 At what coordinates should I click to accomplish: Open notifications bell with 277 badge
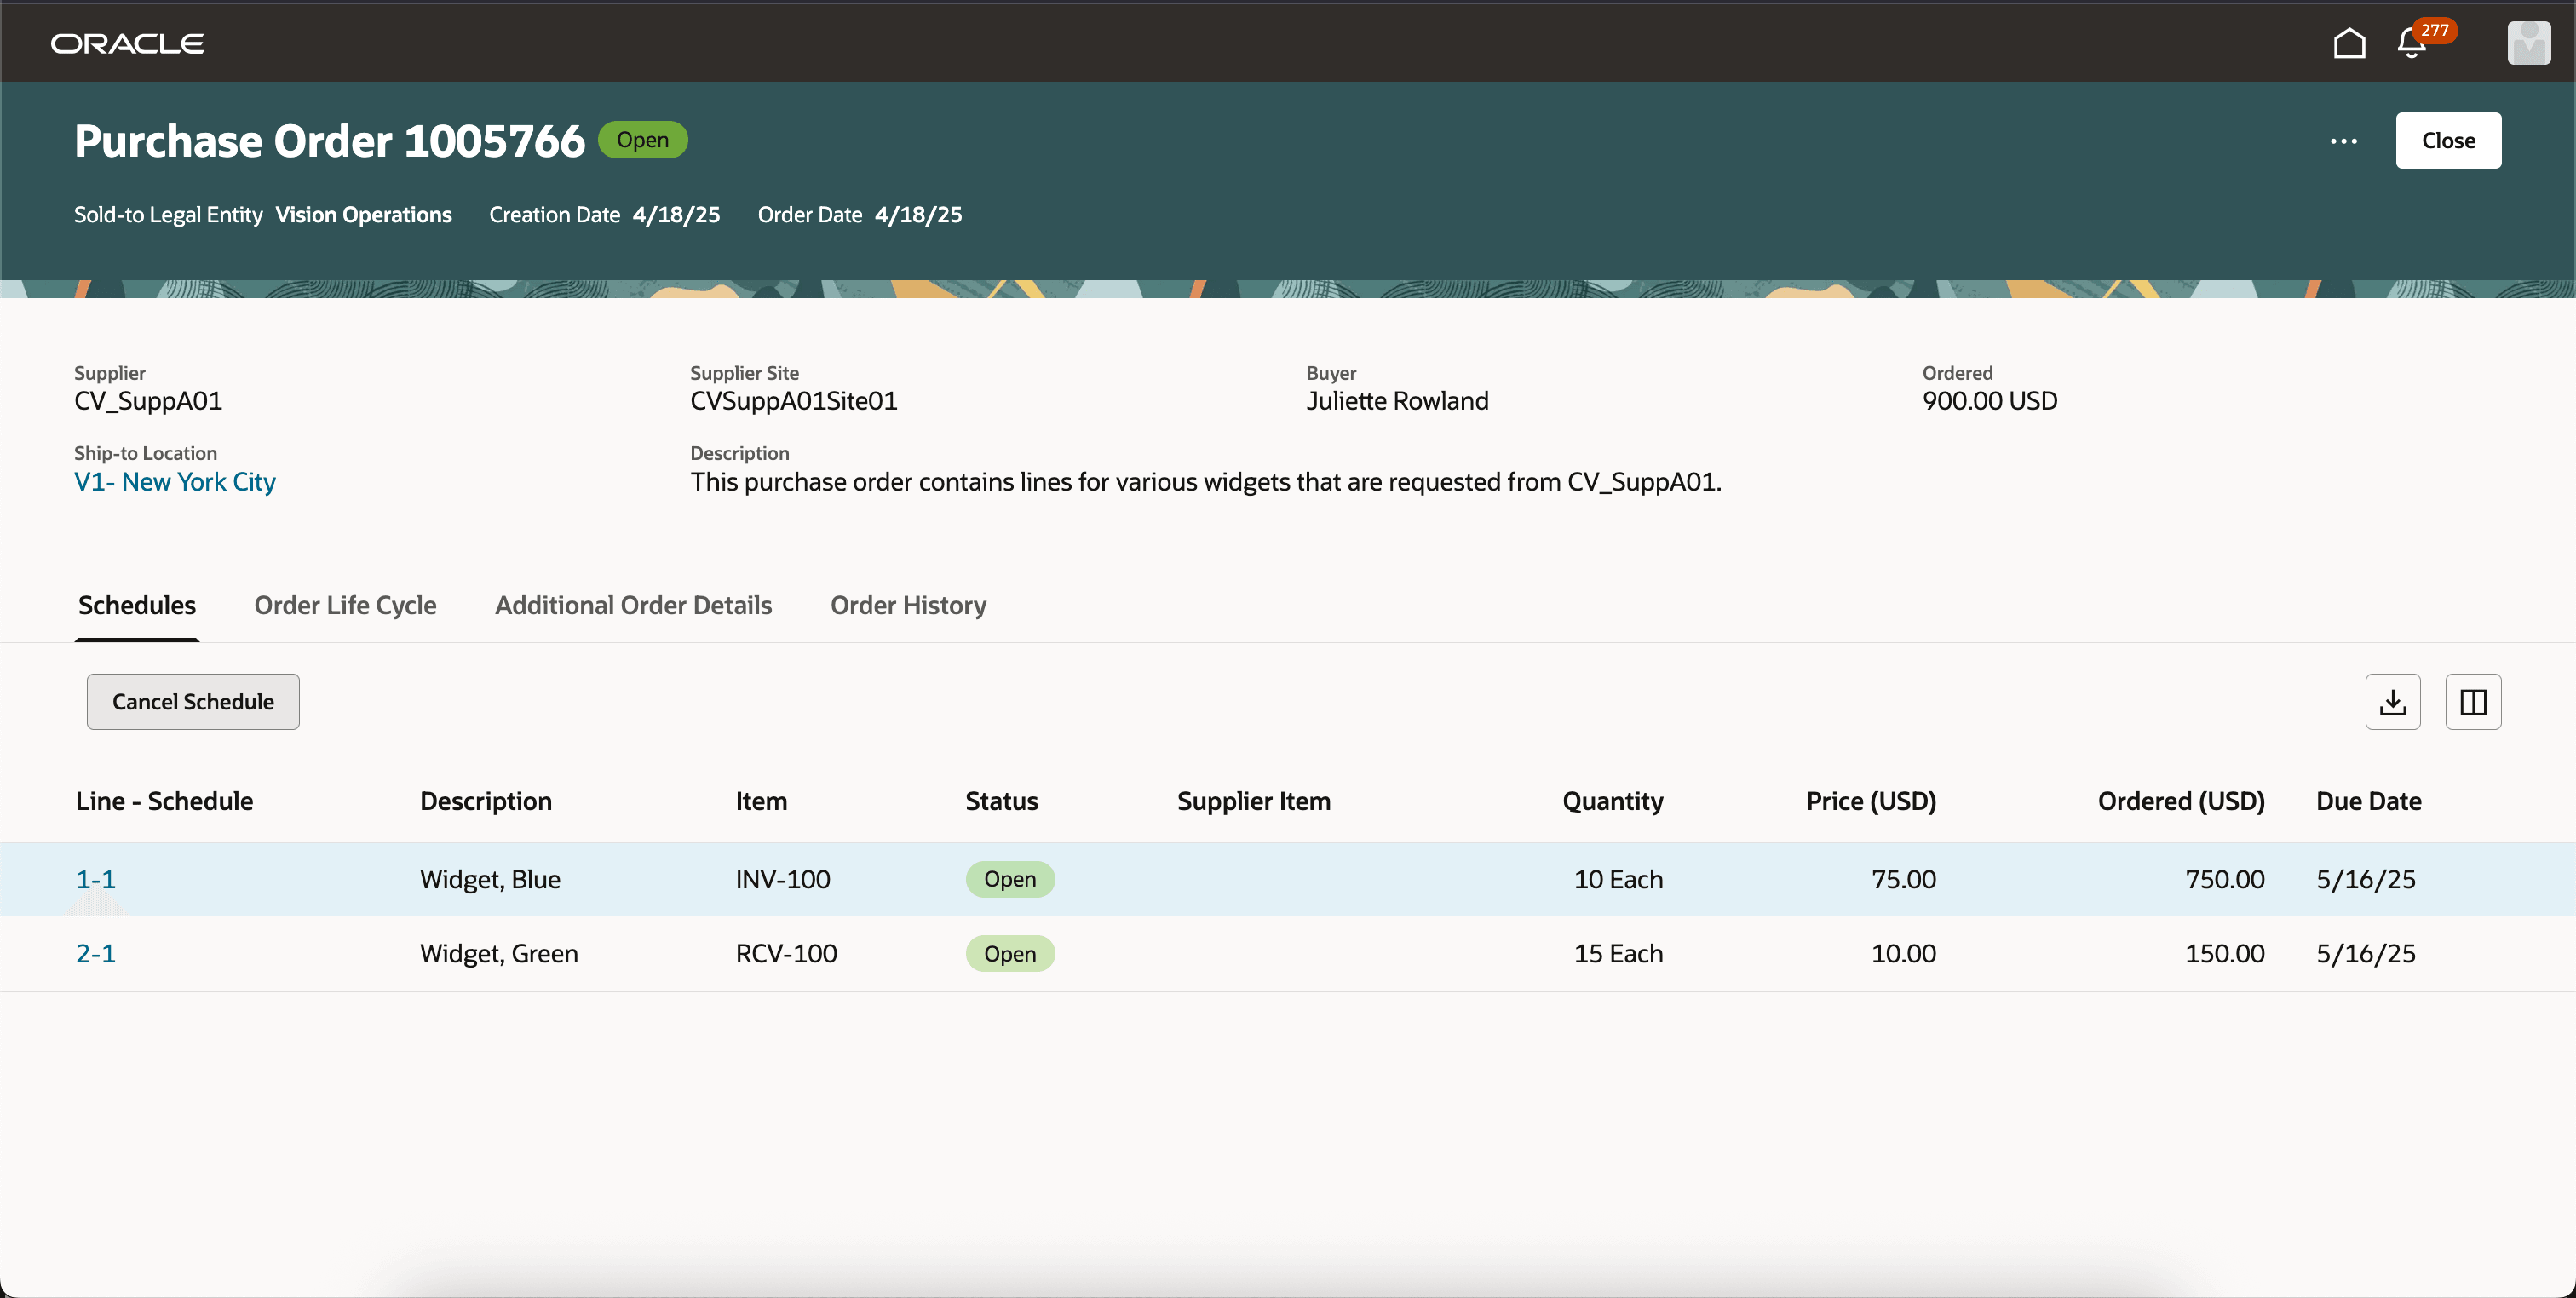click(x=2412, y=43)
